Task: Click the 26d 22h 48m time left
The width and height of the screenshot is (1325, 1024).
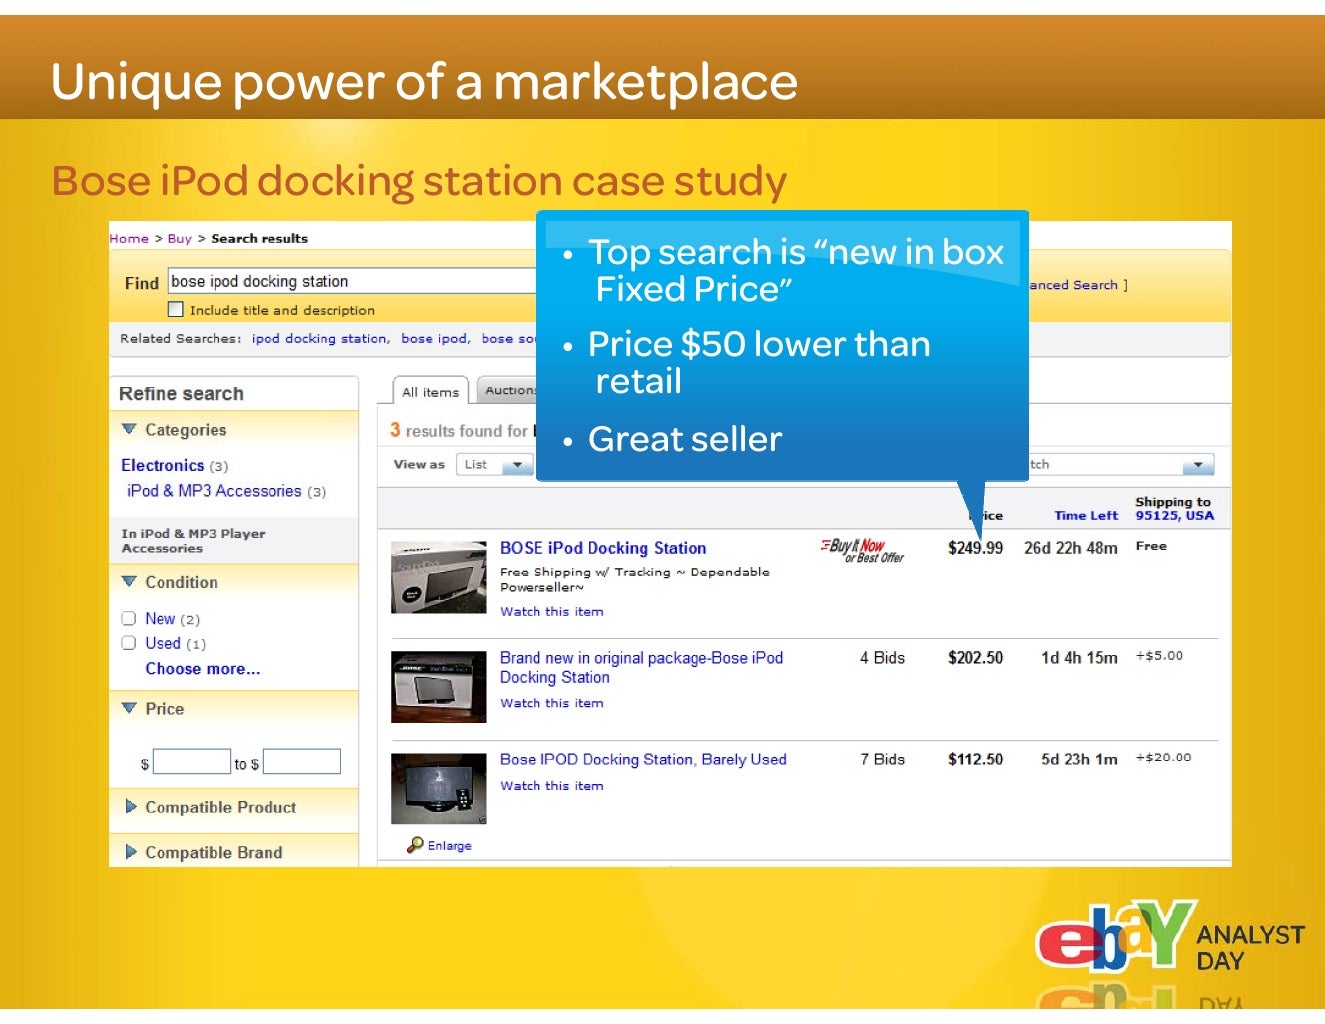Action: coord(1070,547)
